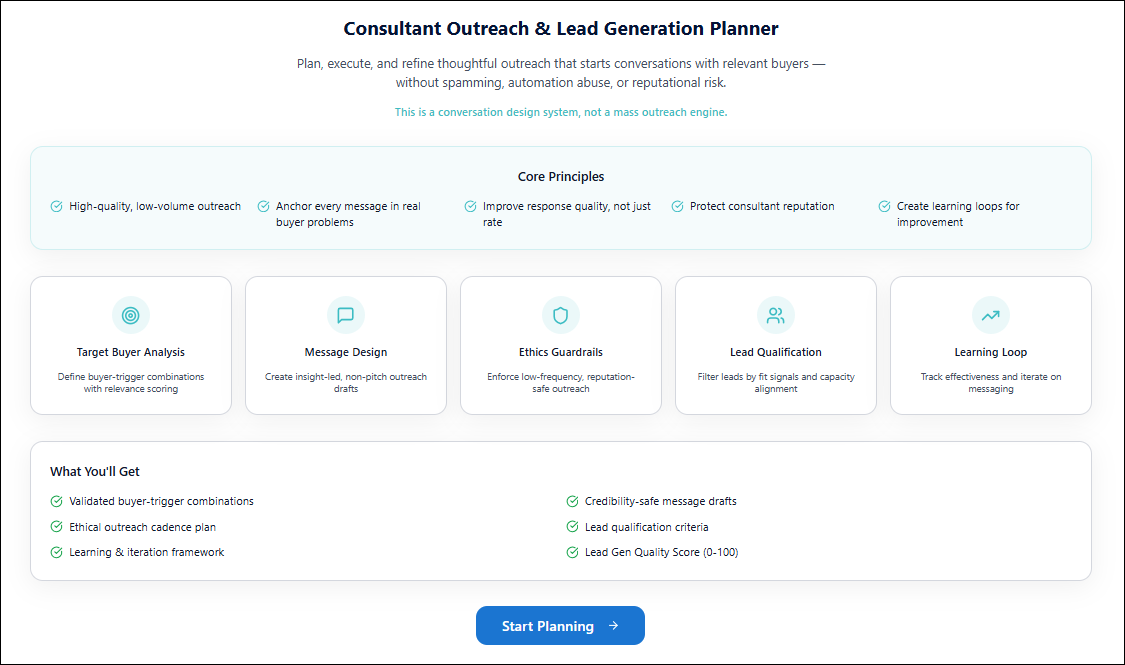1125x665 pixels.
Task: Click text Validated buyer-trigger combinations
Action: (161, 501)
